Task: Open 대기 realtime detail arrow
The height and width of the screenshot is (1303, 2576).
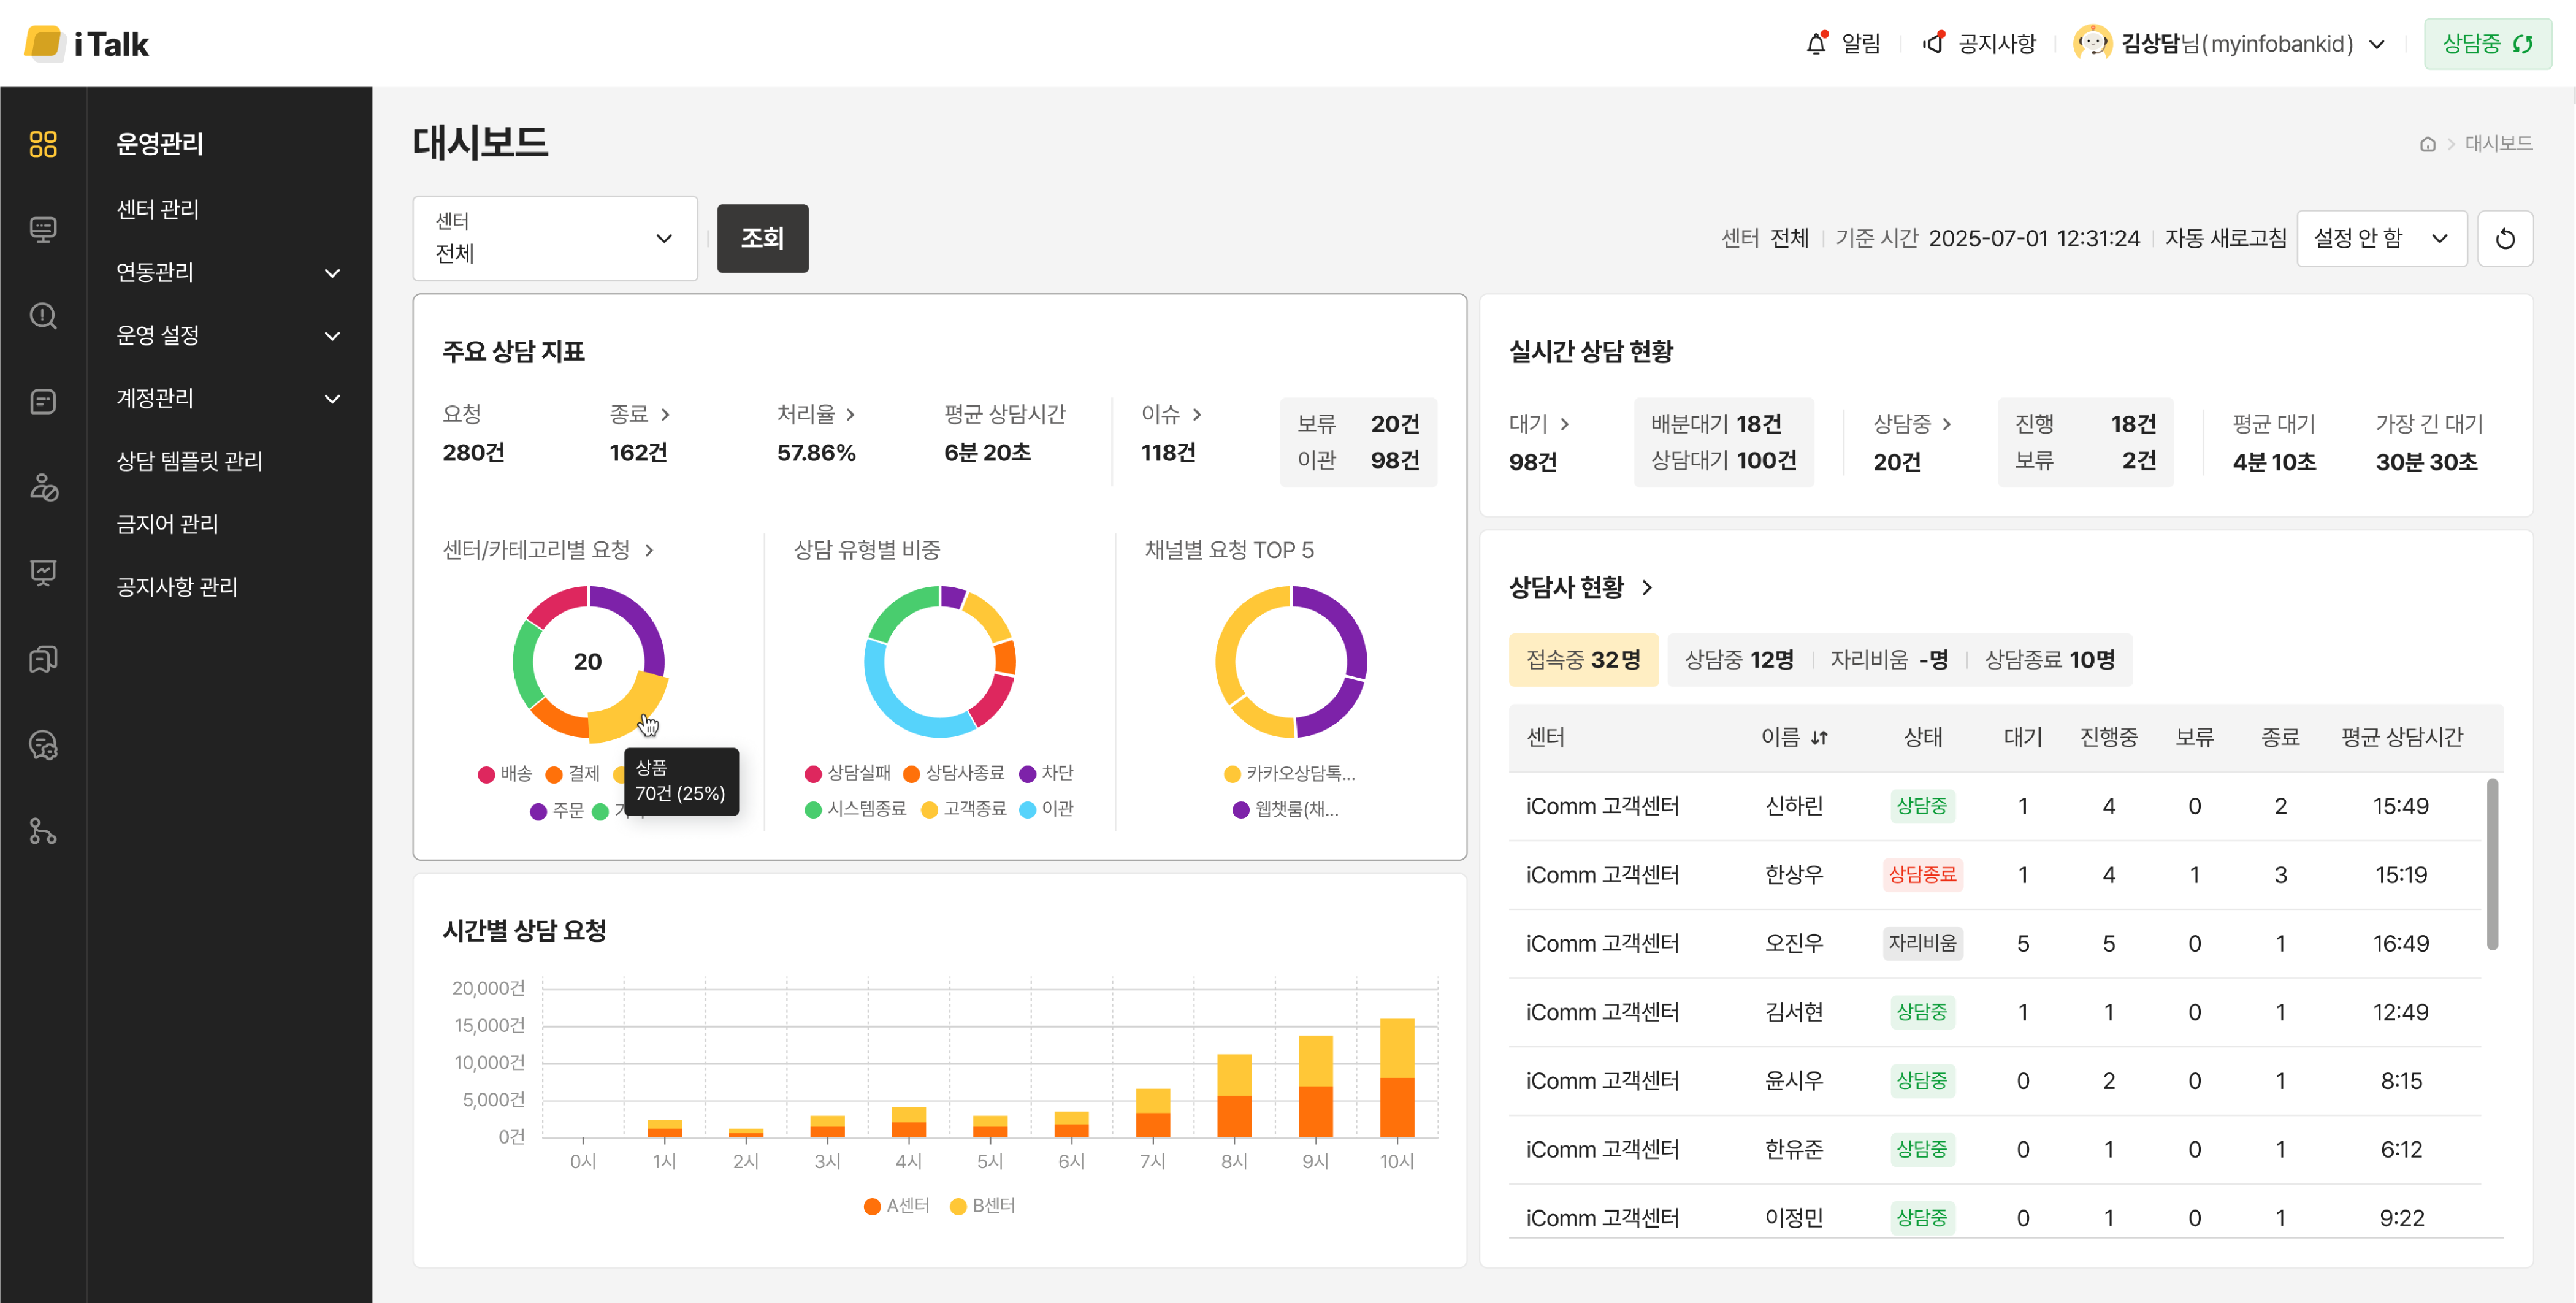Action: (1565, 425)
